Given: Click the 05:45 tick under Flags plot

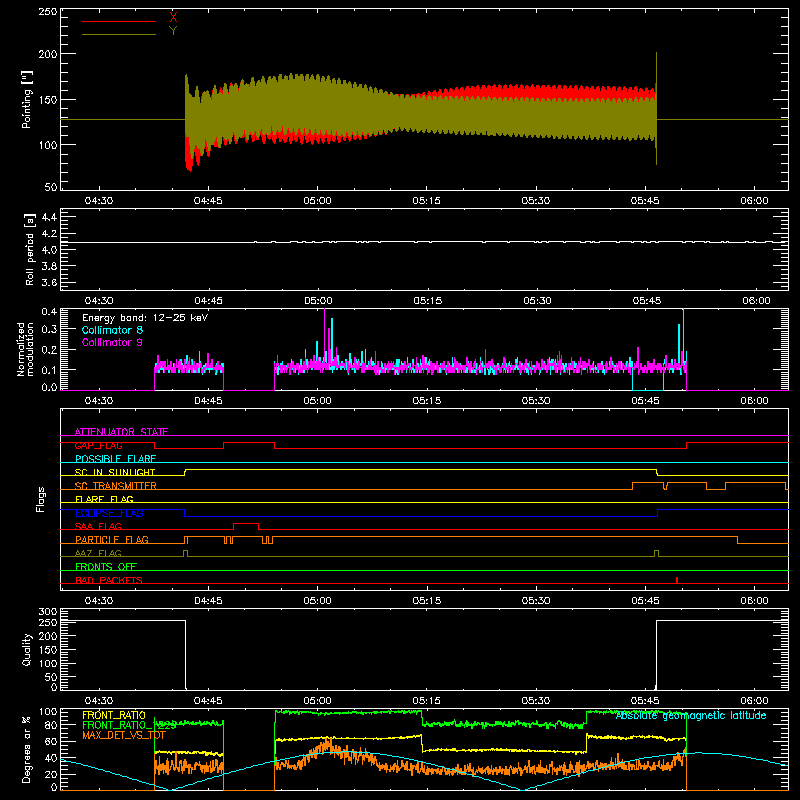Looking at the screenshot, I should tap(645, 601).
